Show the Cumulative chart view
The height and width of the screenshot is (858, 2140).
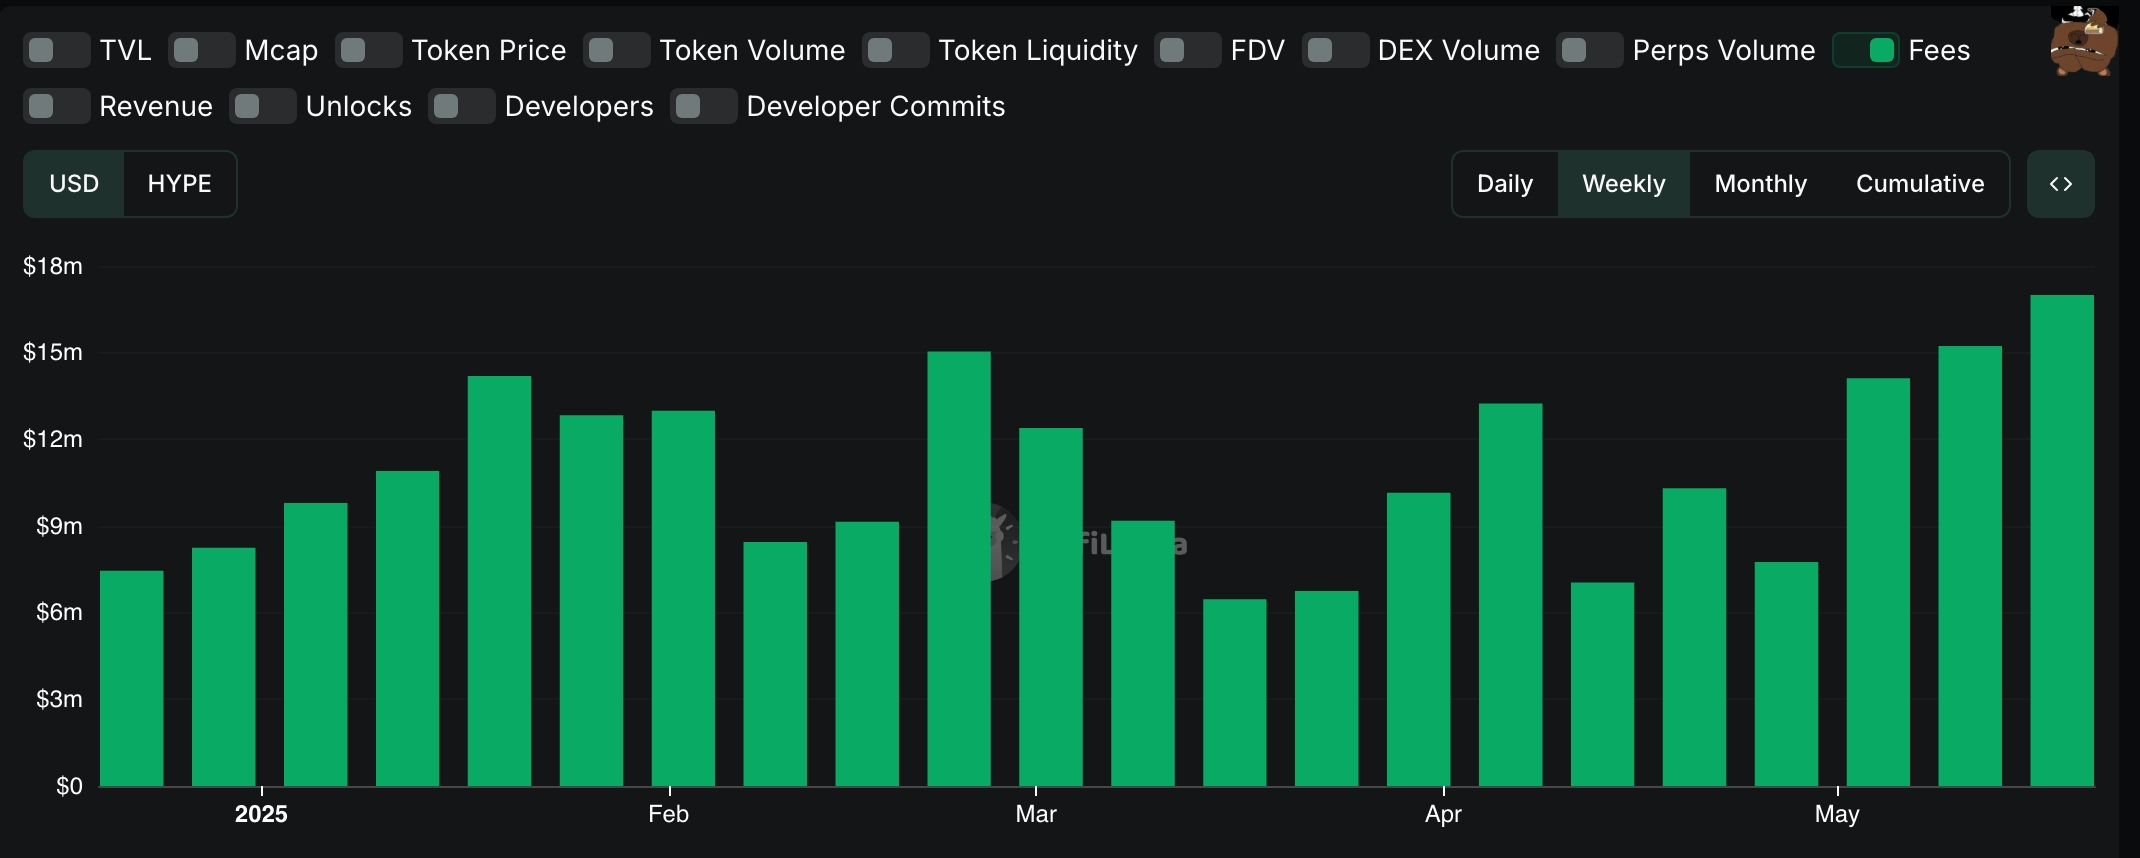(1920, 184)
